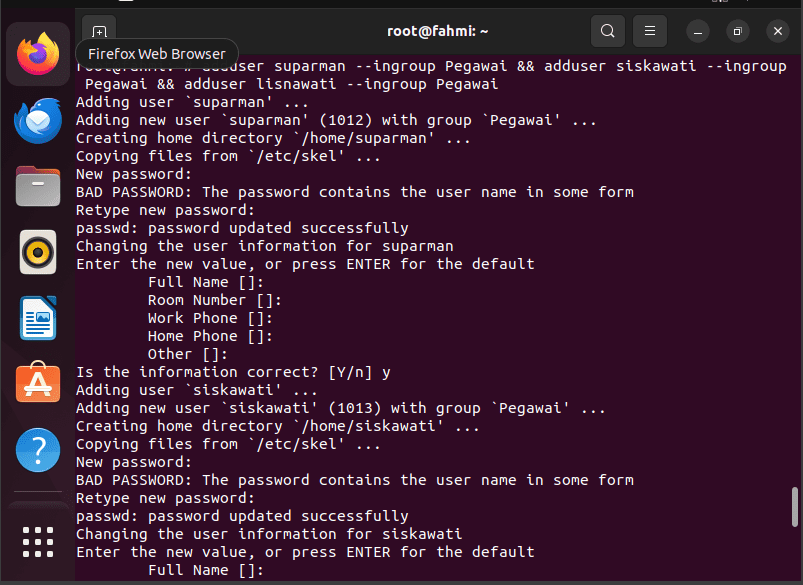The image size is (803, 585).
Task: Launch Thunderbird mail client
Action: 38,121
